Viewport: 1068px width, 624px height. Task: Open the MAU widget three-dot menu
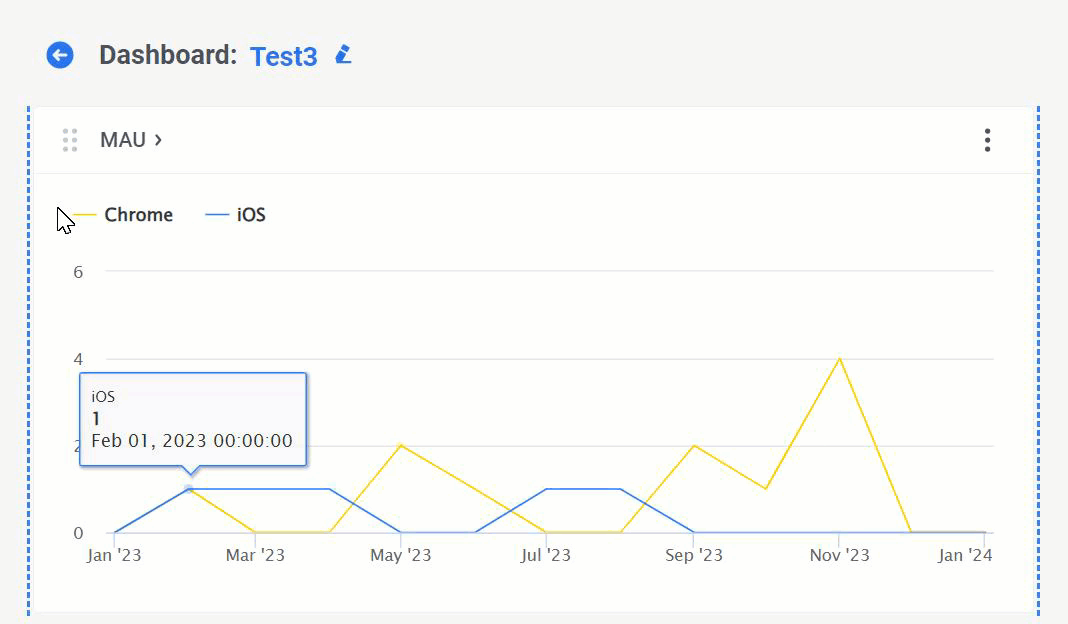[986, 140]
